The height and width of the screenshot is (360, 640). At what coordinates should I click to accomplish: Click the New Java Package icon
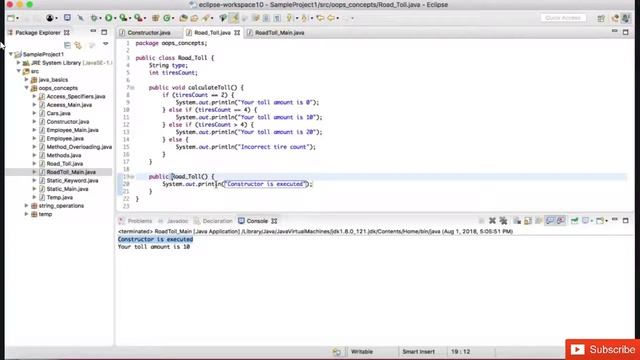156,18
